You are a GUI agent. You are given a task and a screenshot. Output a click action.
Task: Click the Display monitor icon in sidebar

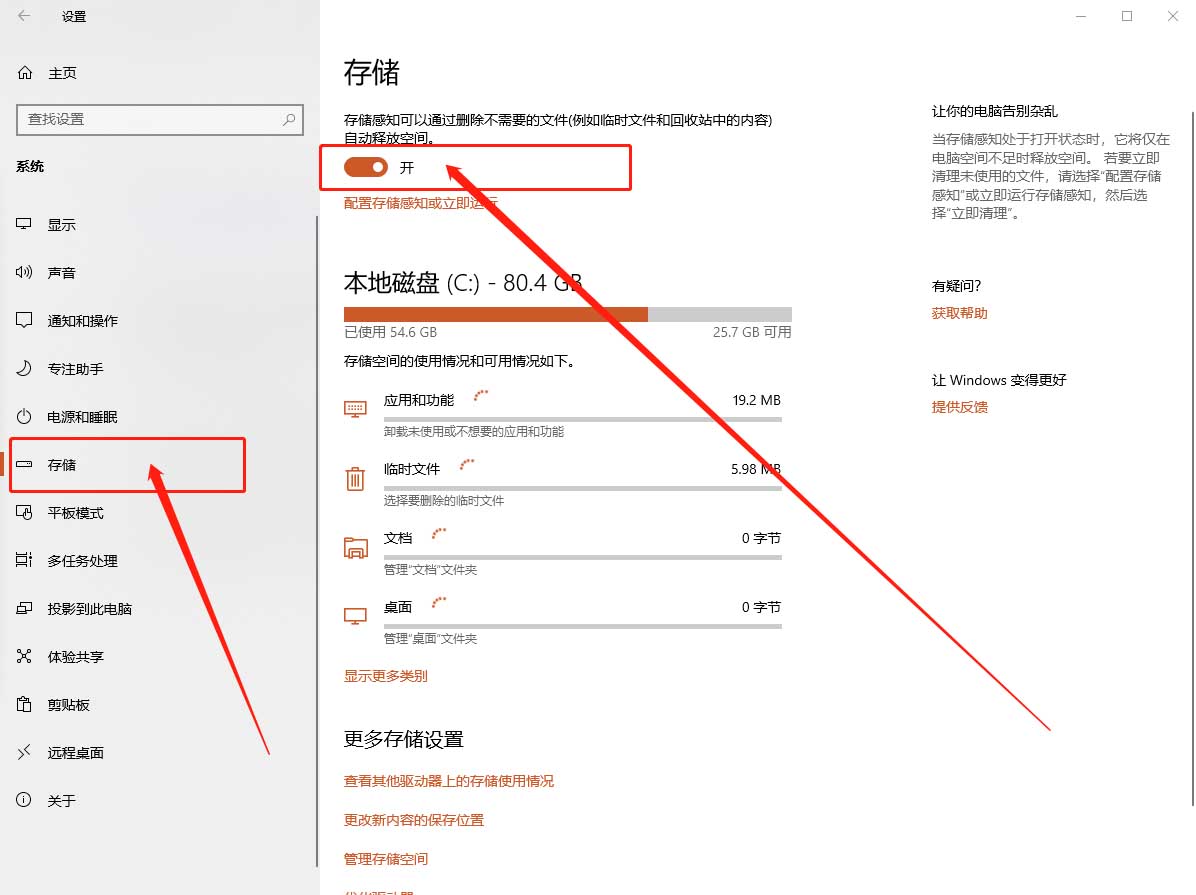pyautogui.click(x=25, y=225)
